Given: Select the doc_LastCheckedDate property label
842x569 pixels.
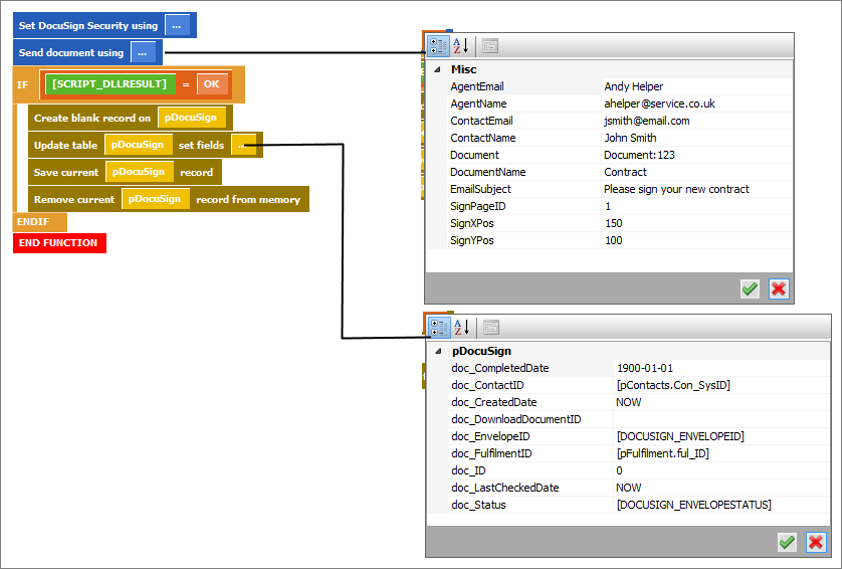Looking at the screenshot, I should pos(505,488).
